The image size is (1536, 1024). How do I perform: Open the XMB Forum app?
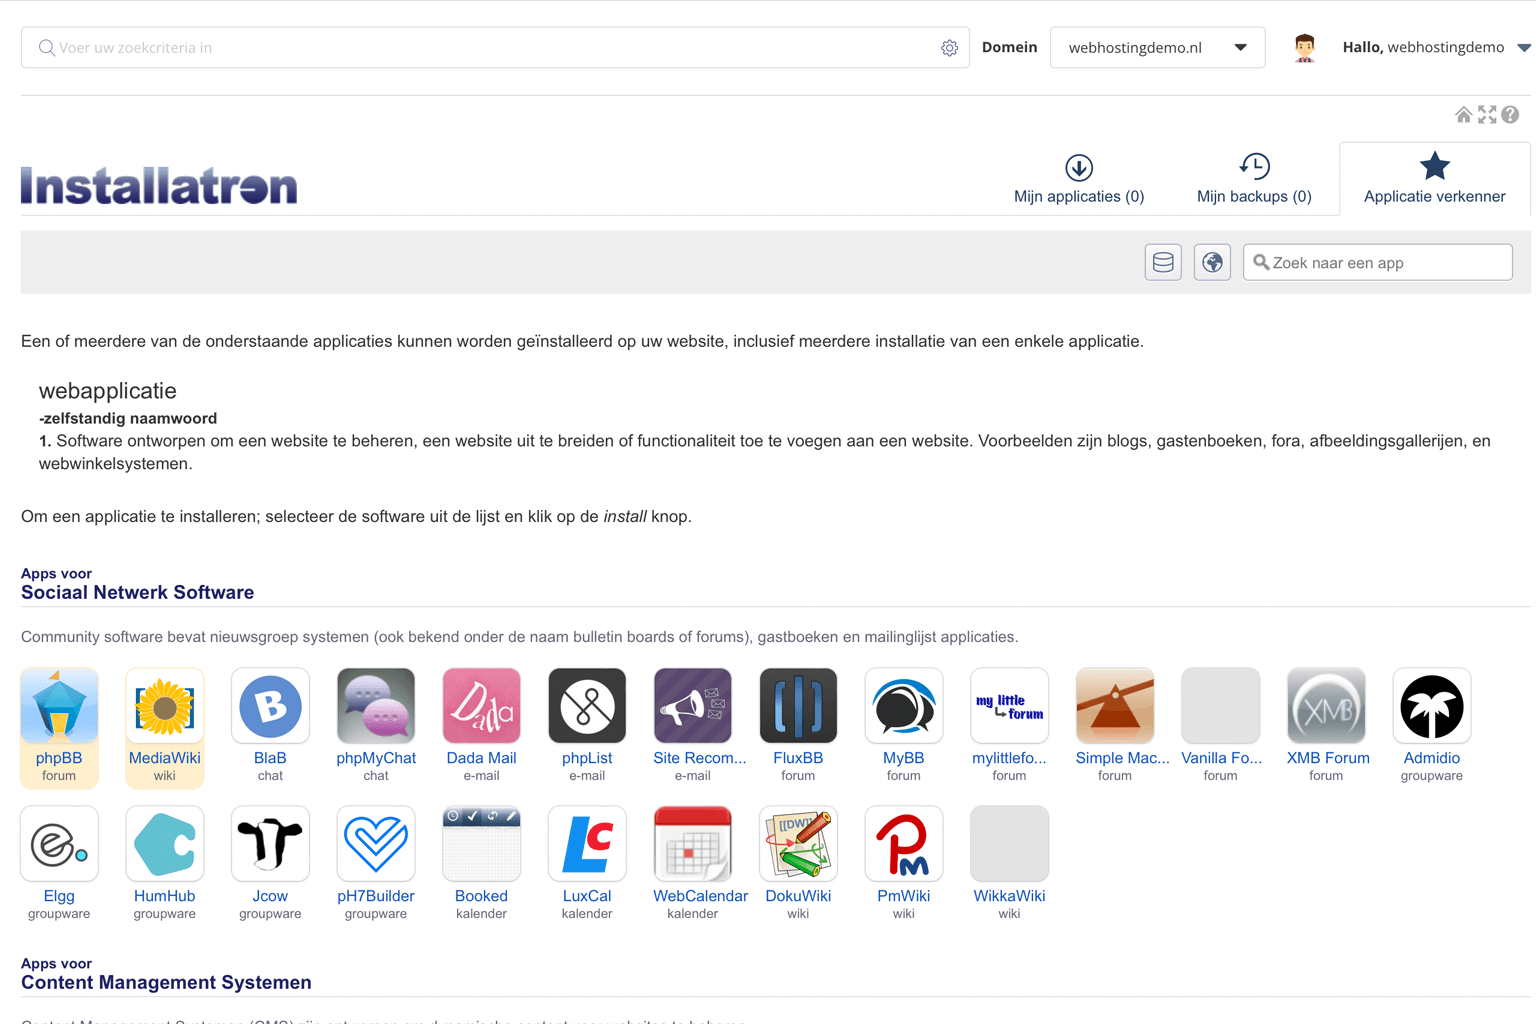[1326, 705]
